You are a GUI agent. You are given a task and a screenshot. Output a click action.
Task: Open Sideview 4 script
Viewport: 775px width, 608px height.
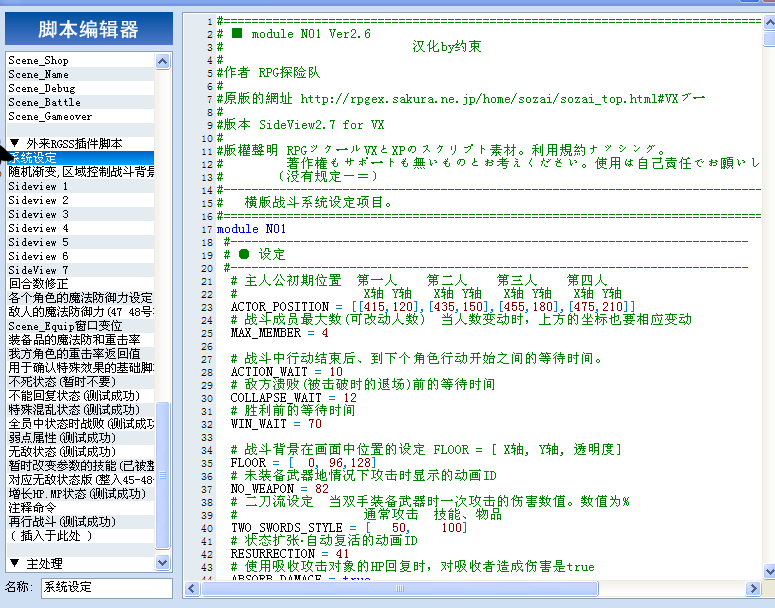tap(81, 228)
